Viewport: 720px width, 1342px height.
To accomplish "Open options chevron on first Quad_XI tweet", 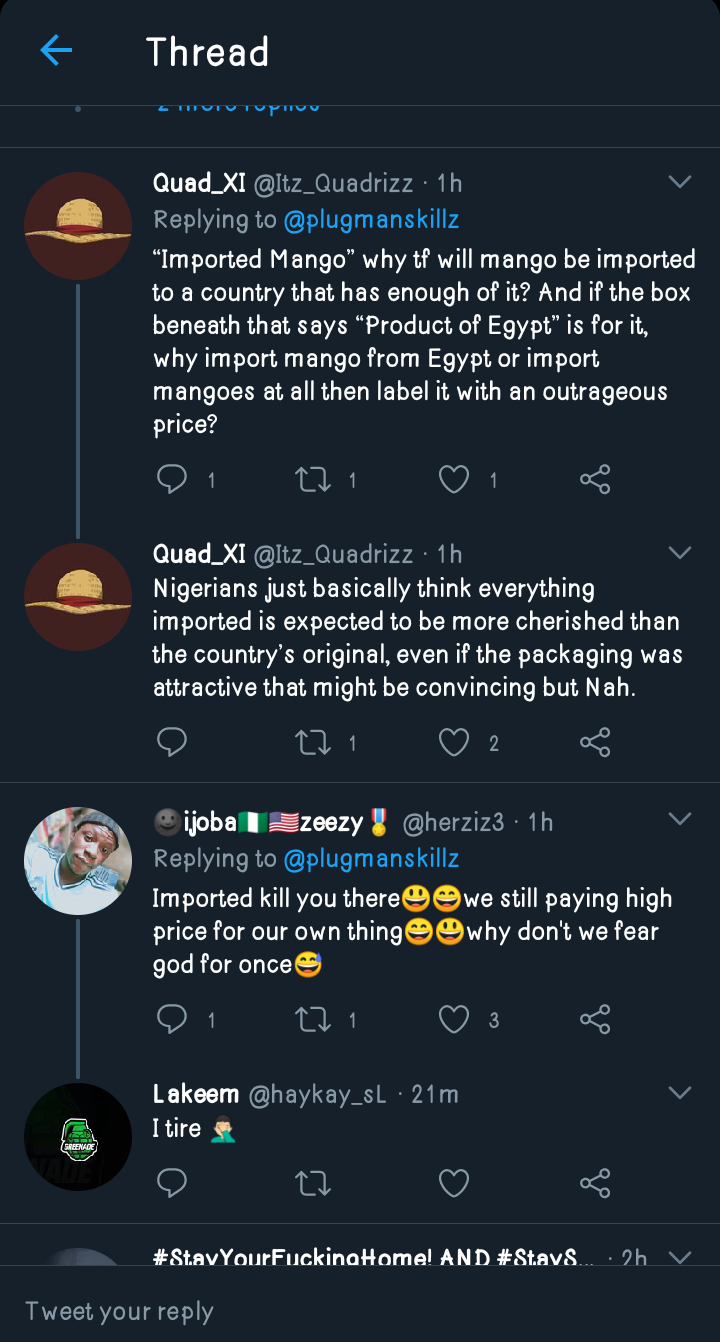I will (680, 182).
